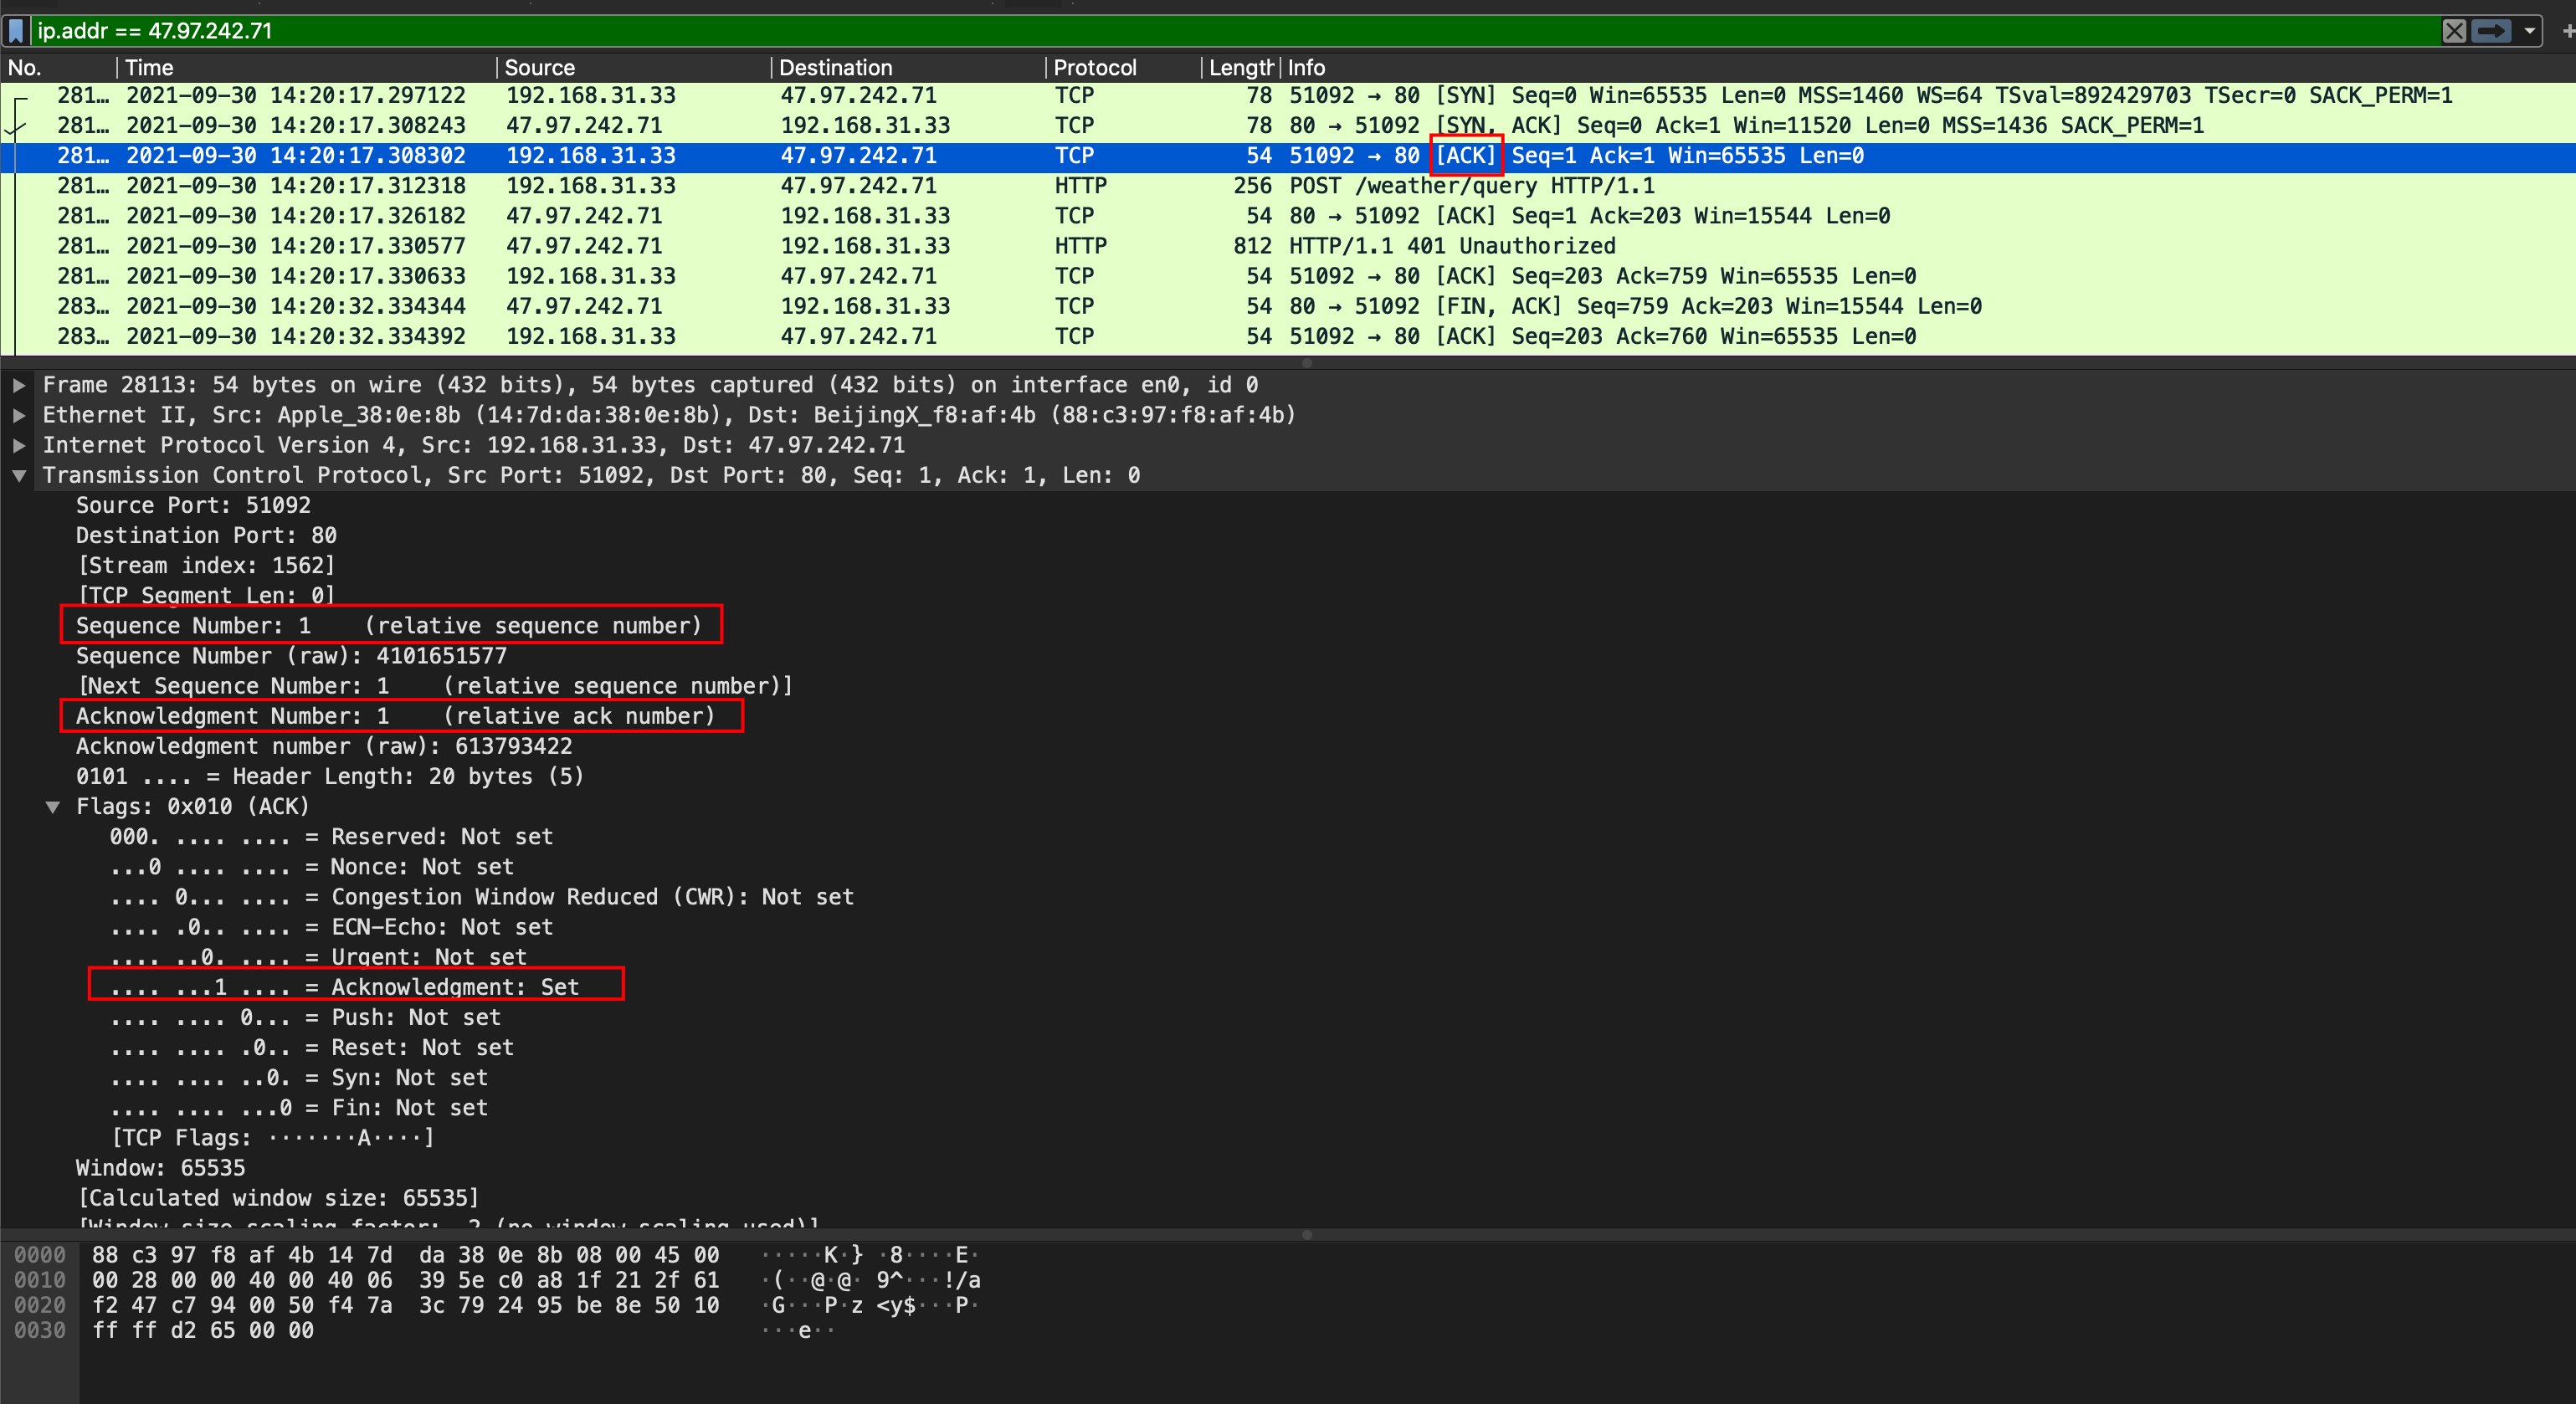
Task: Select the Push: Not set flag line
Action: [305, 1017]
